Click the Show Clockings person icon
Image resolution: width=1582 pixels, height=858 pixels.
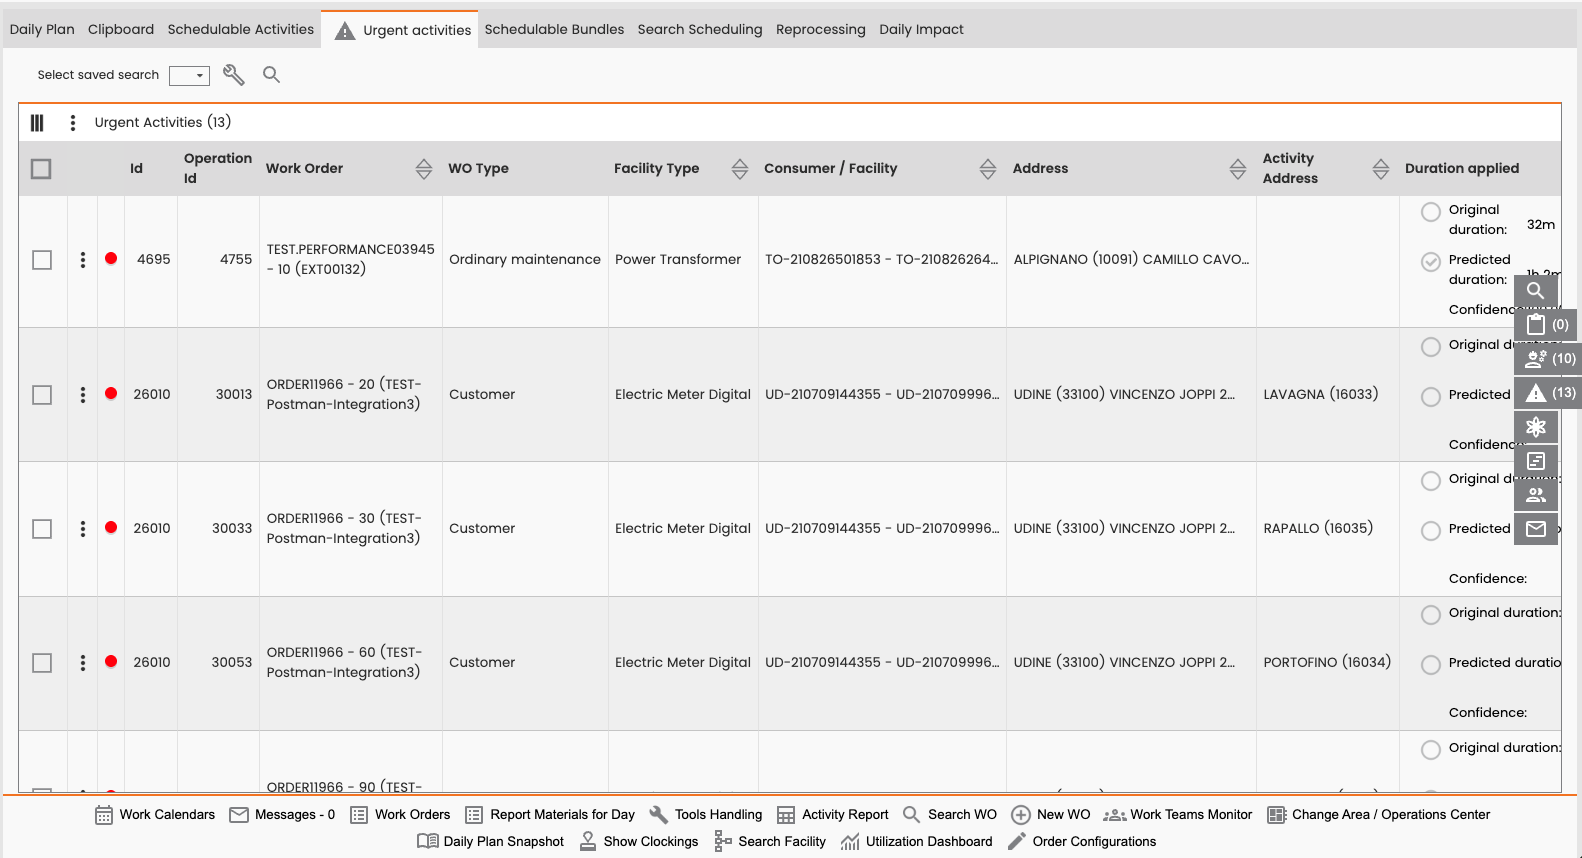pos(588,841)
